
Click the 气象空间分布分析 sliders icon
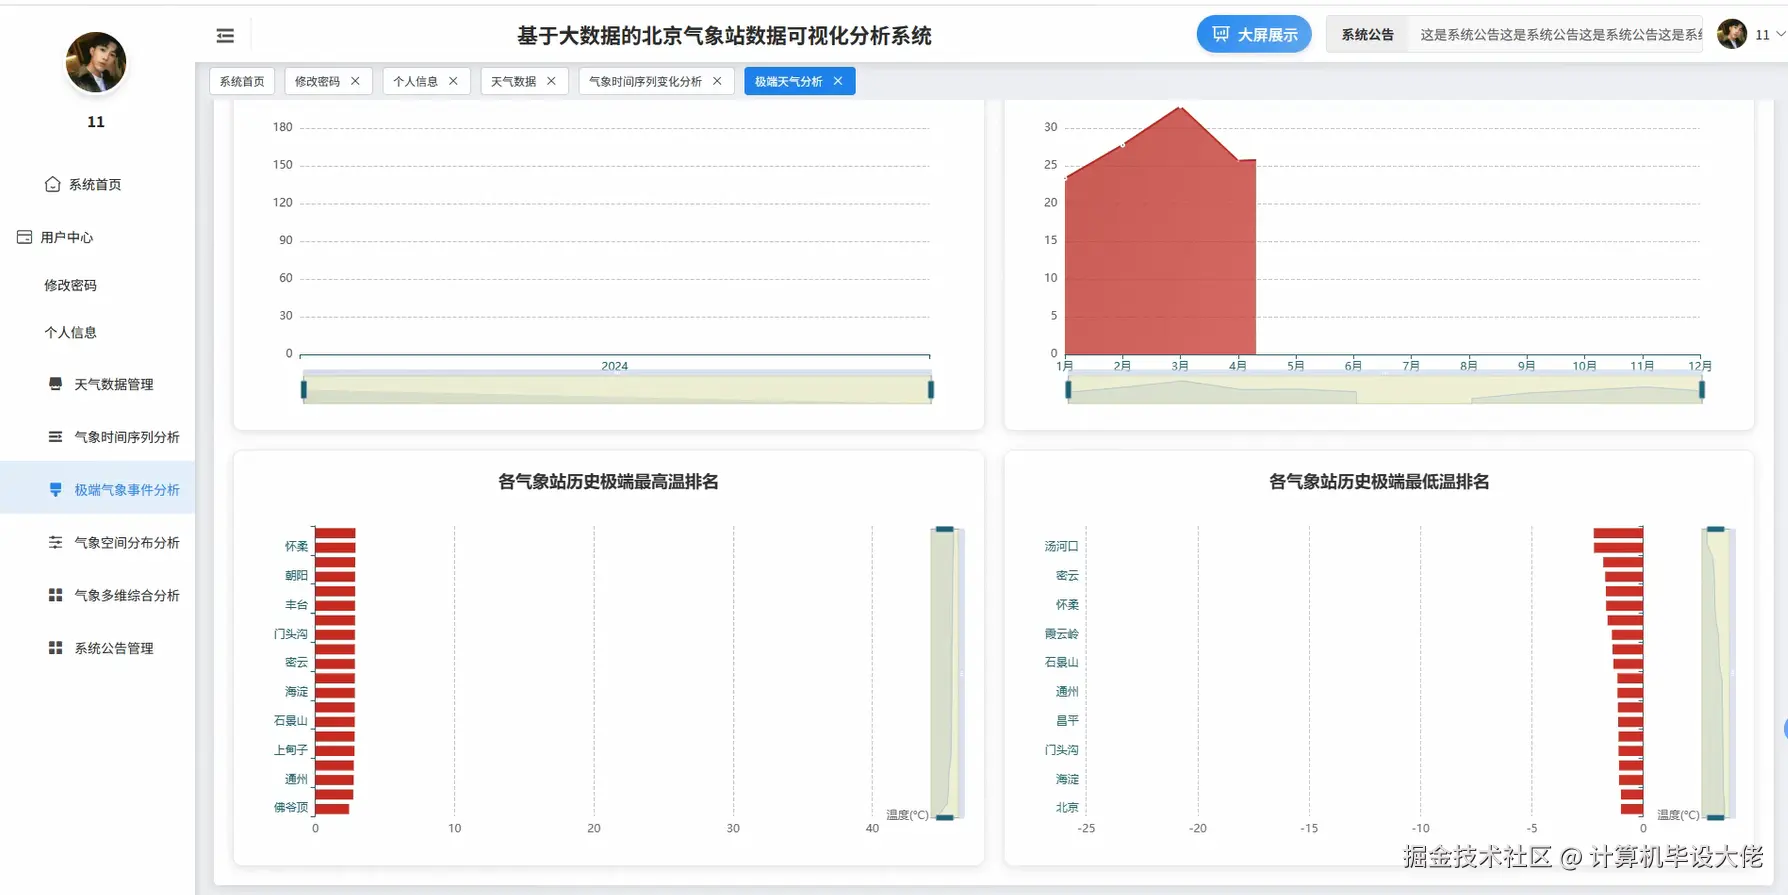(x=55, y=542)
